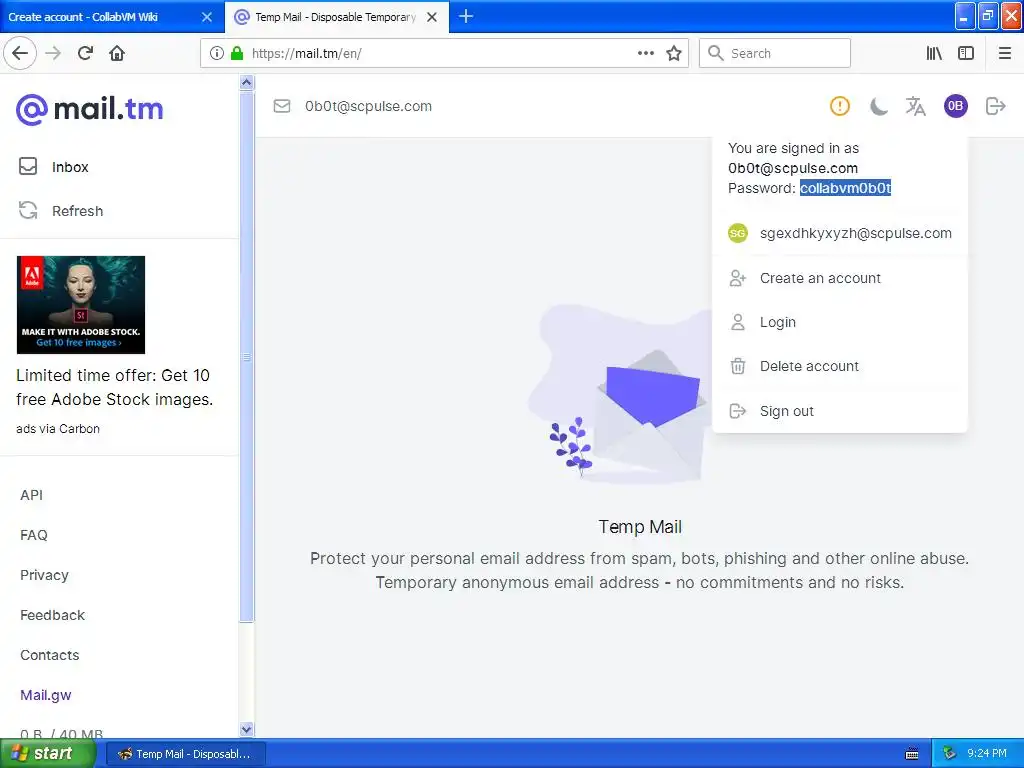Open the Windows Start button

[48, 754]
